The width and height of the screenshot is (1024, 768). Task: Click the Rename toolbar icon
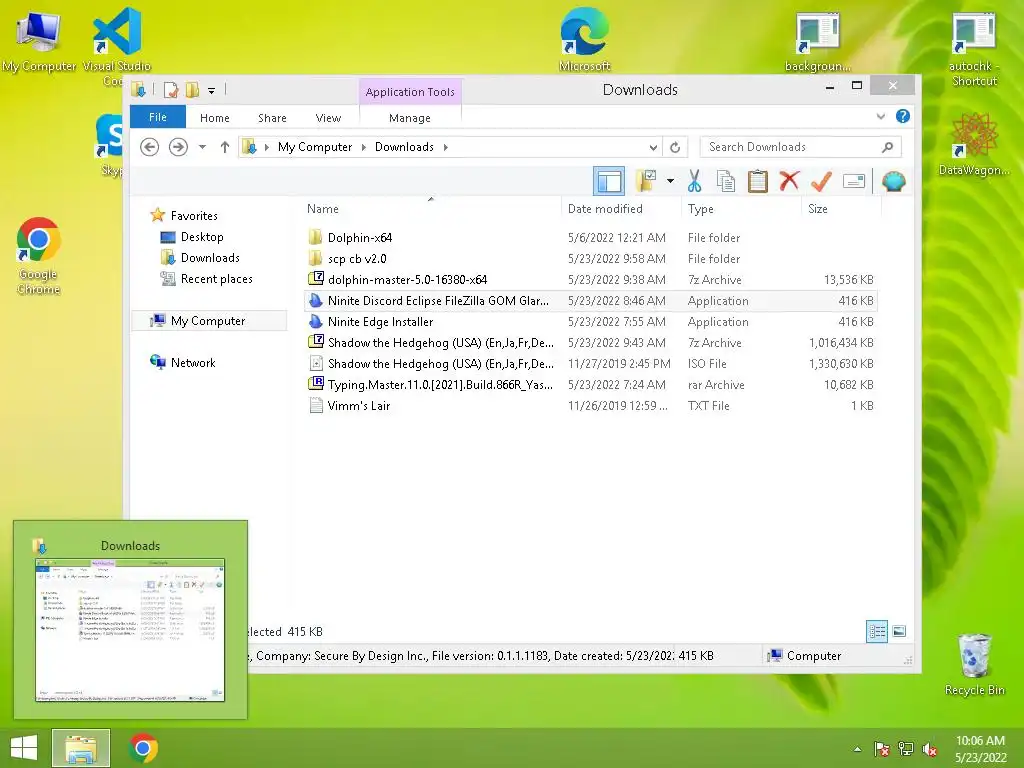[x=854, y=181]
